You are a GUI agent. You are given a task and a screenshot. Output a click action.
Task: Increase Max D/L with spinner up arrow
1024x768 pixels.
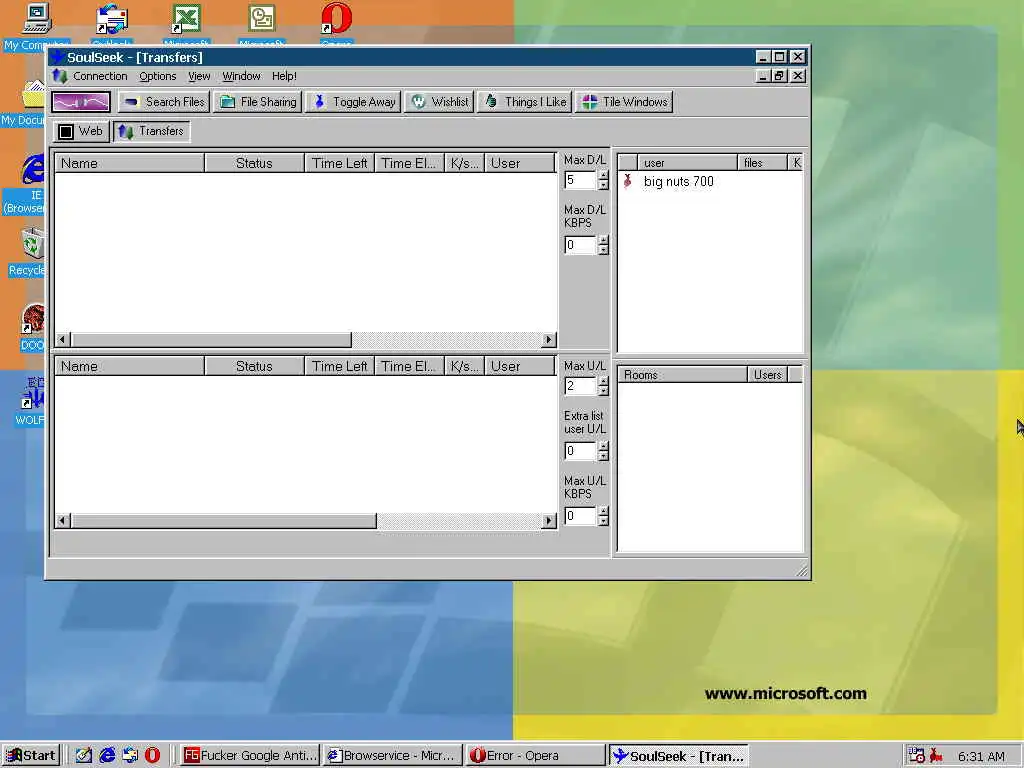[x=603, y=176]
